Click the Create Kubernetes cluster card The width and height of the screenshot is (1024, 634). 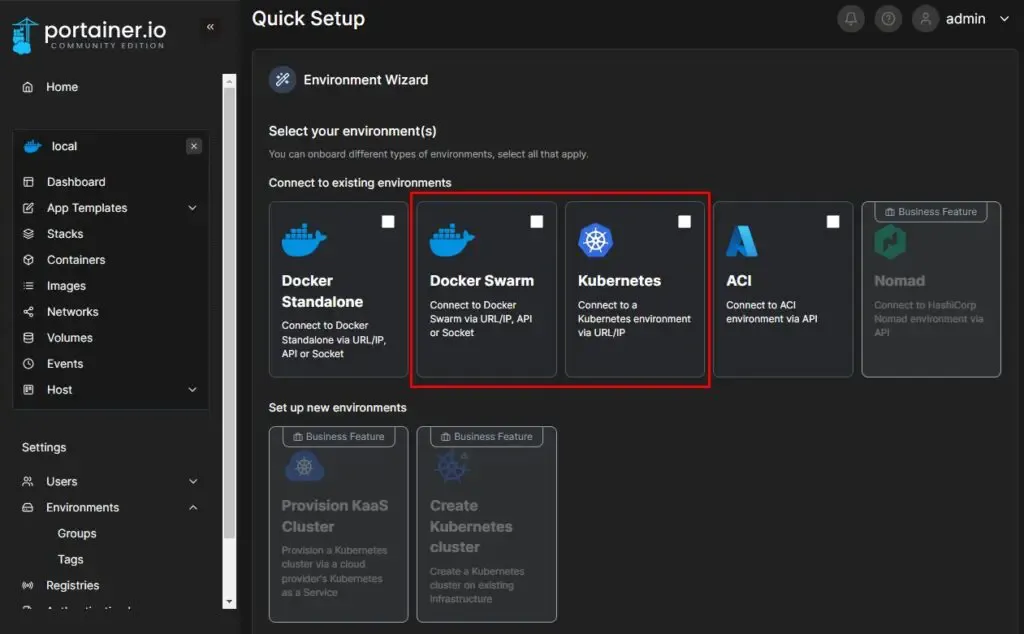point(487,524)
